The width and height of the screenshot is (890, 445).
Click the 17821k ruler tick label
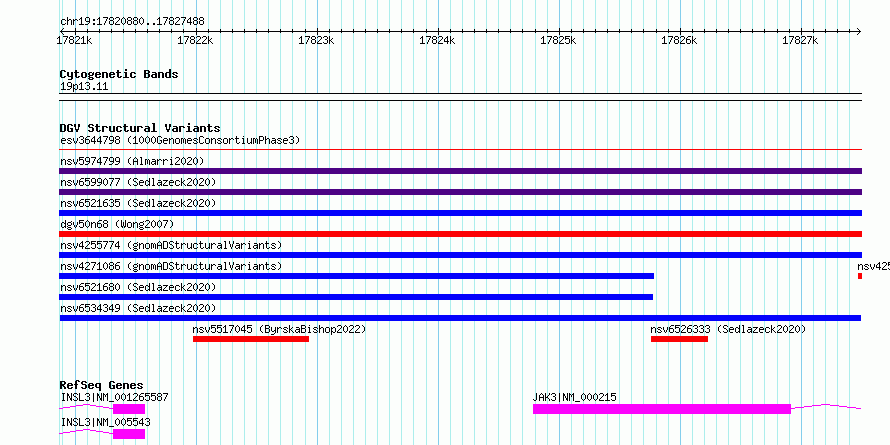click(x=74, y=40)
